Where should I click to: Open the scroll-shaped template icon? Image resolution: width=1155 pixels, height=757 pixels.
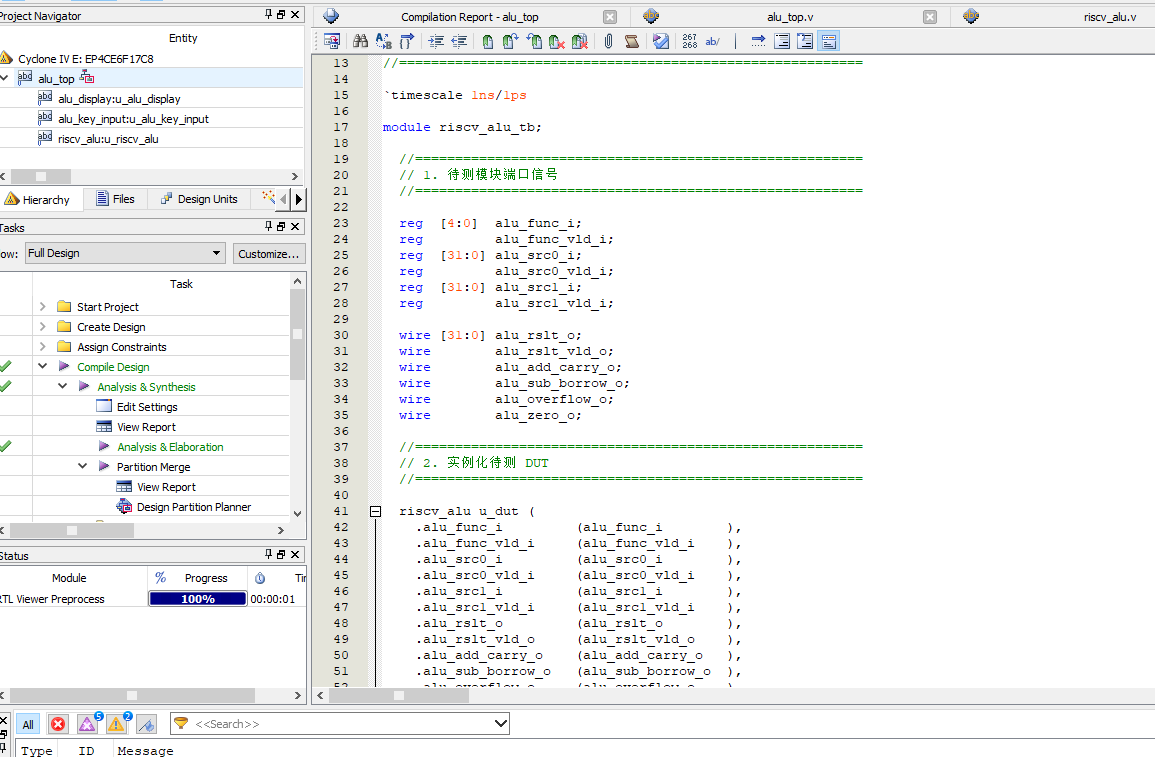click(631, 41)
